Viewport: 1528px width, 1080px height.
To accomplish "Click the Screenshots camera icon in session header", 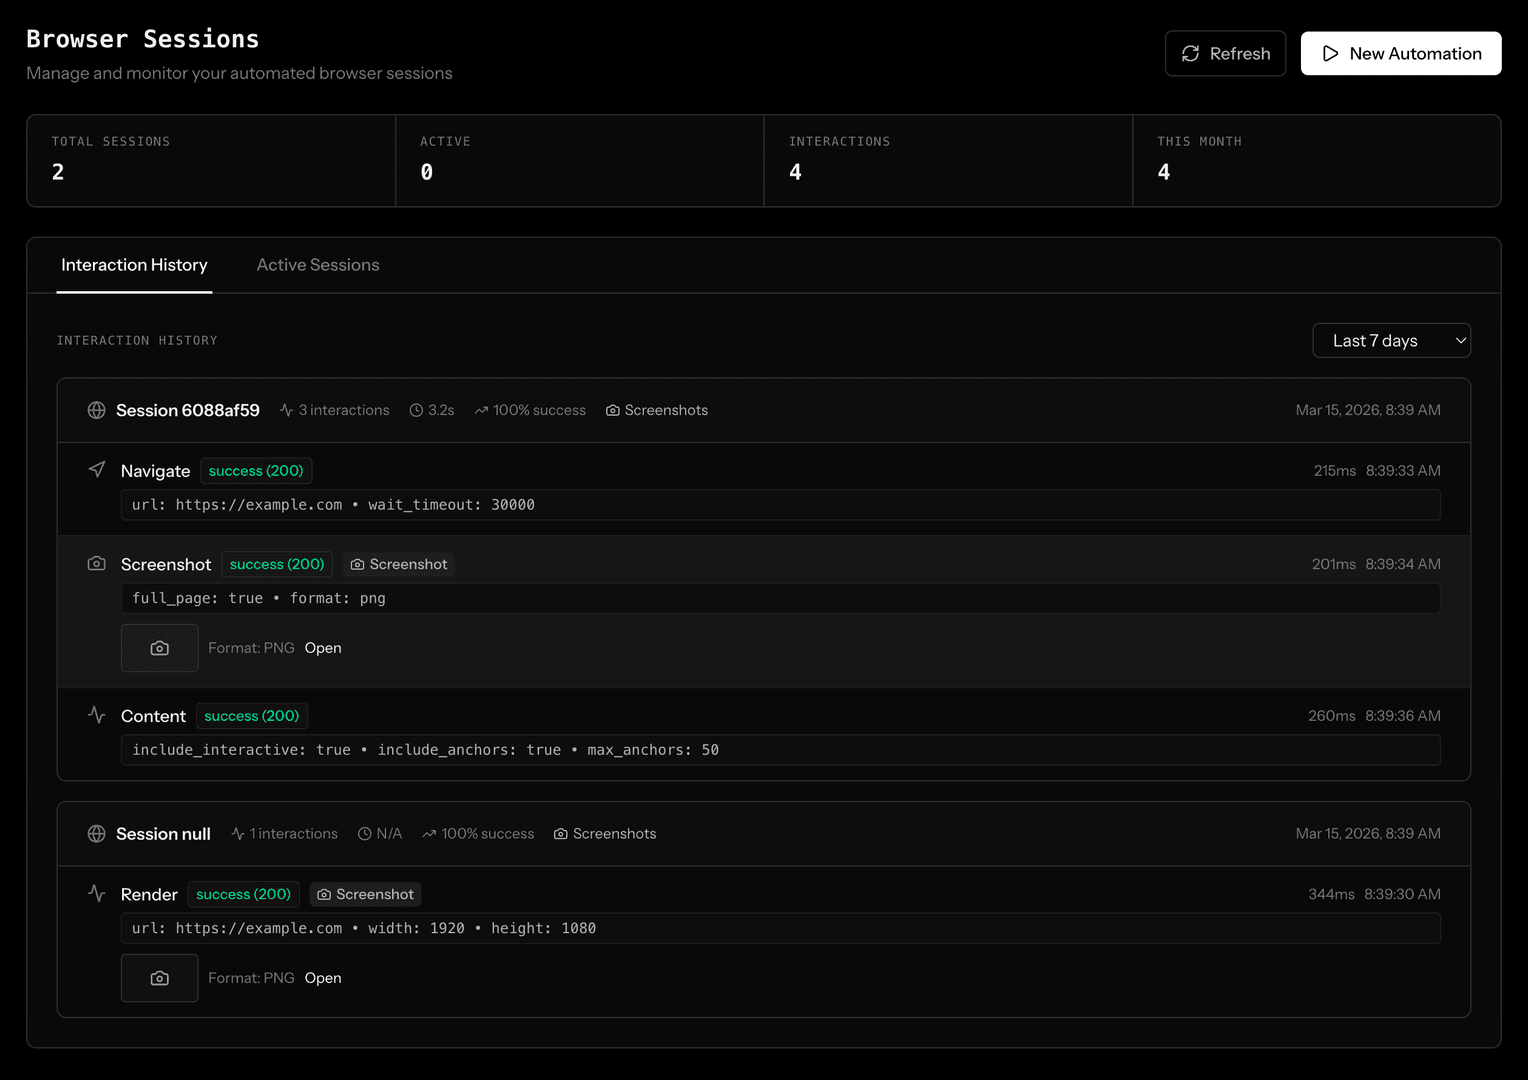I will [x=612, y=410].
